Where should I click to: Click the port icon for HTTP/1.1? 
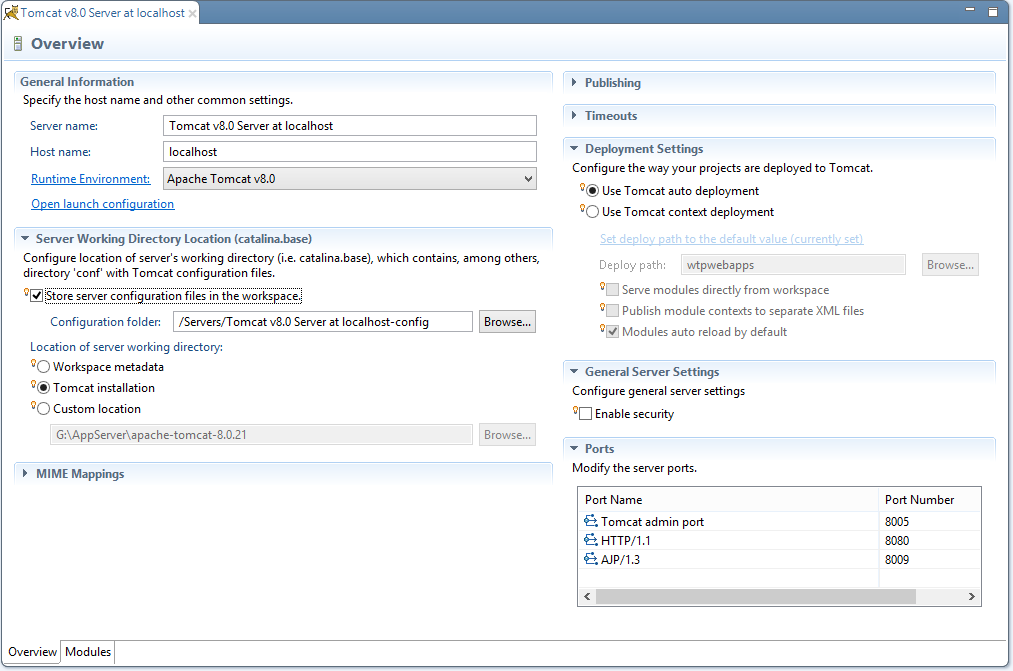[590, 540]
